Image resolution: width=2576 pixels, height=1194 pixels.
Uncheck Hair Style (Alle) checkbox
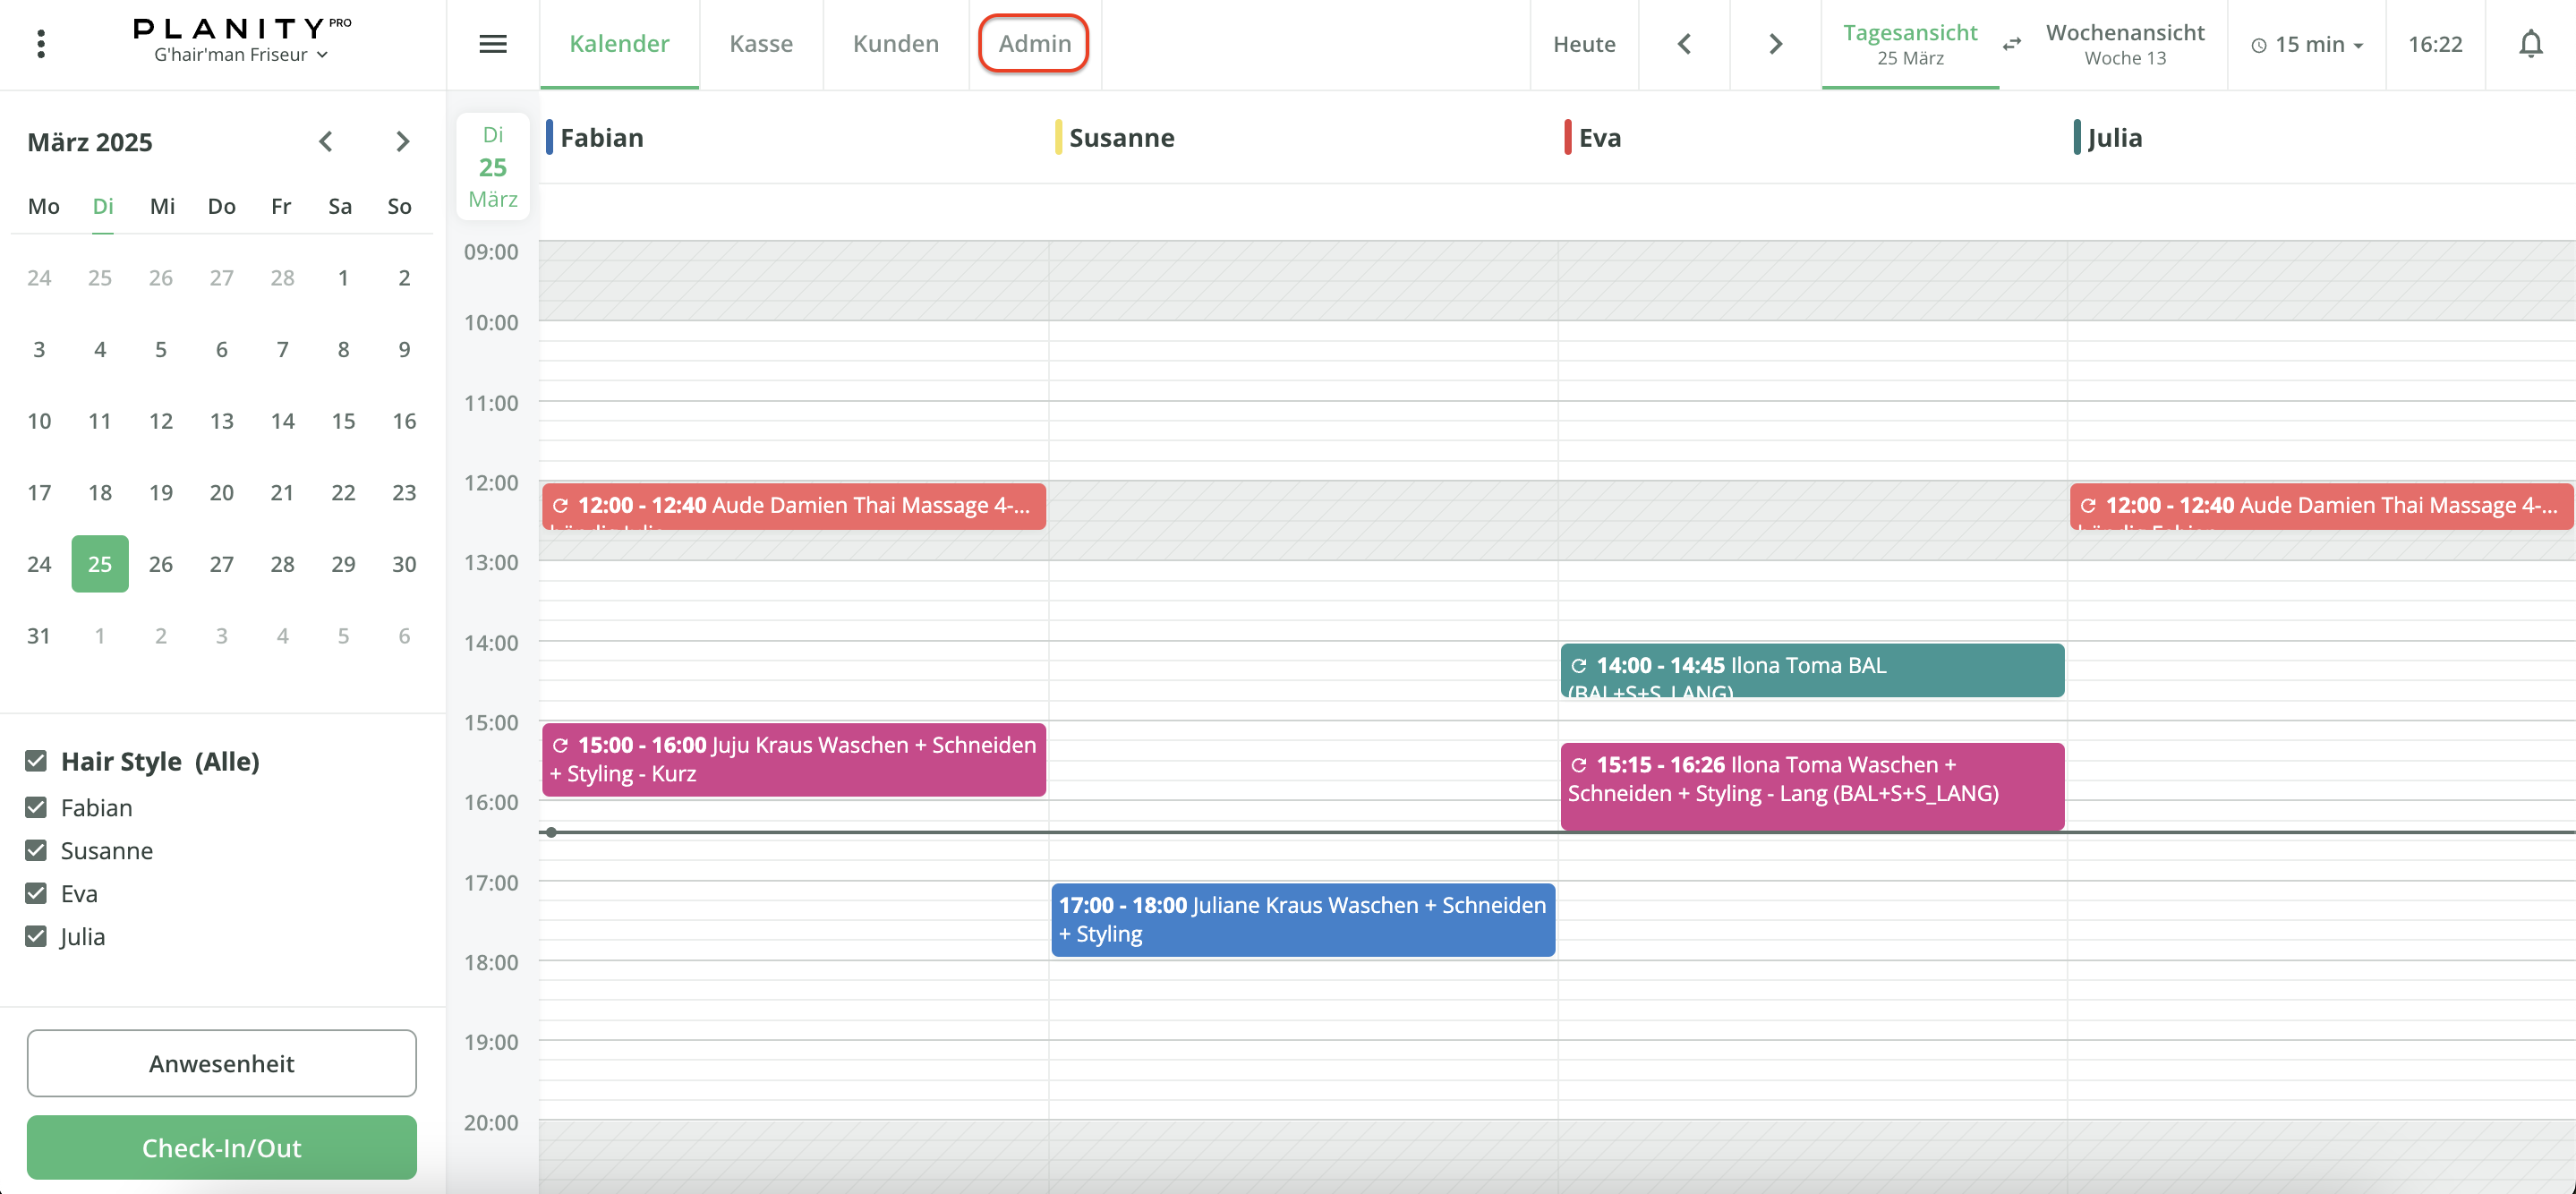(x=36, y=761)
